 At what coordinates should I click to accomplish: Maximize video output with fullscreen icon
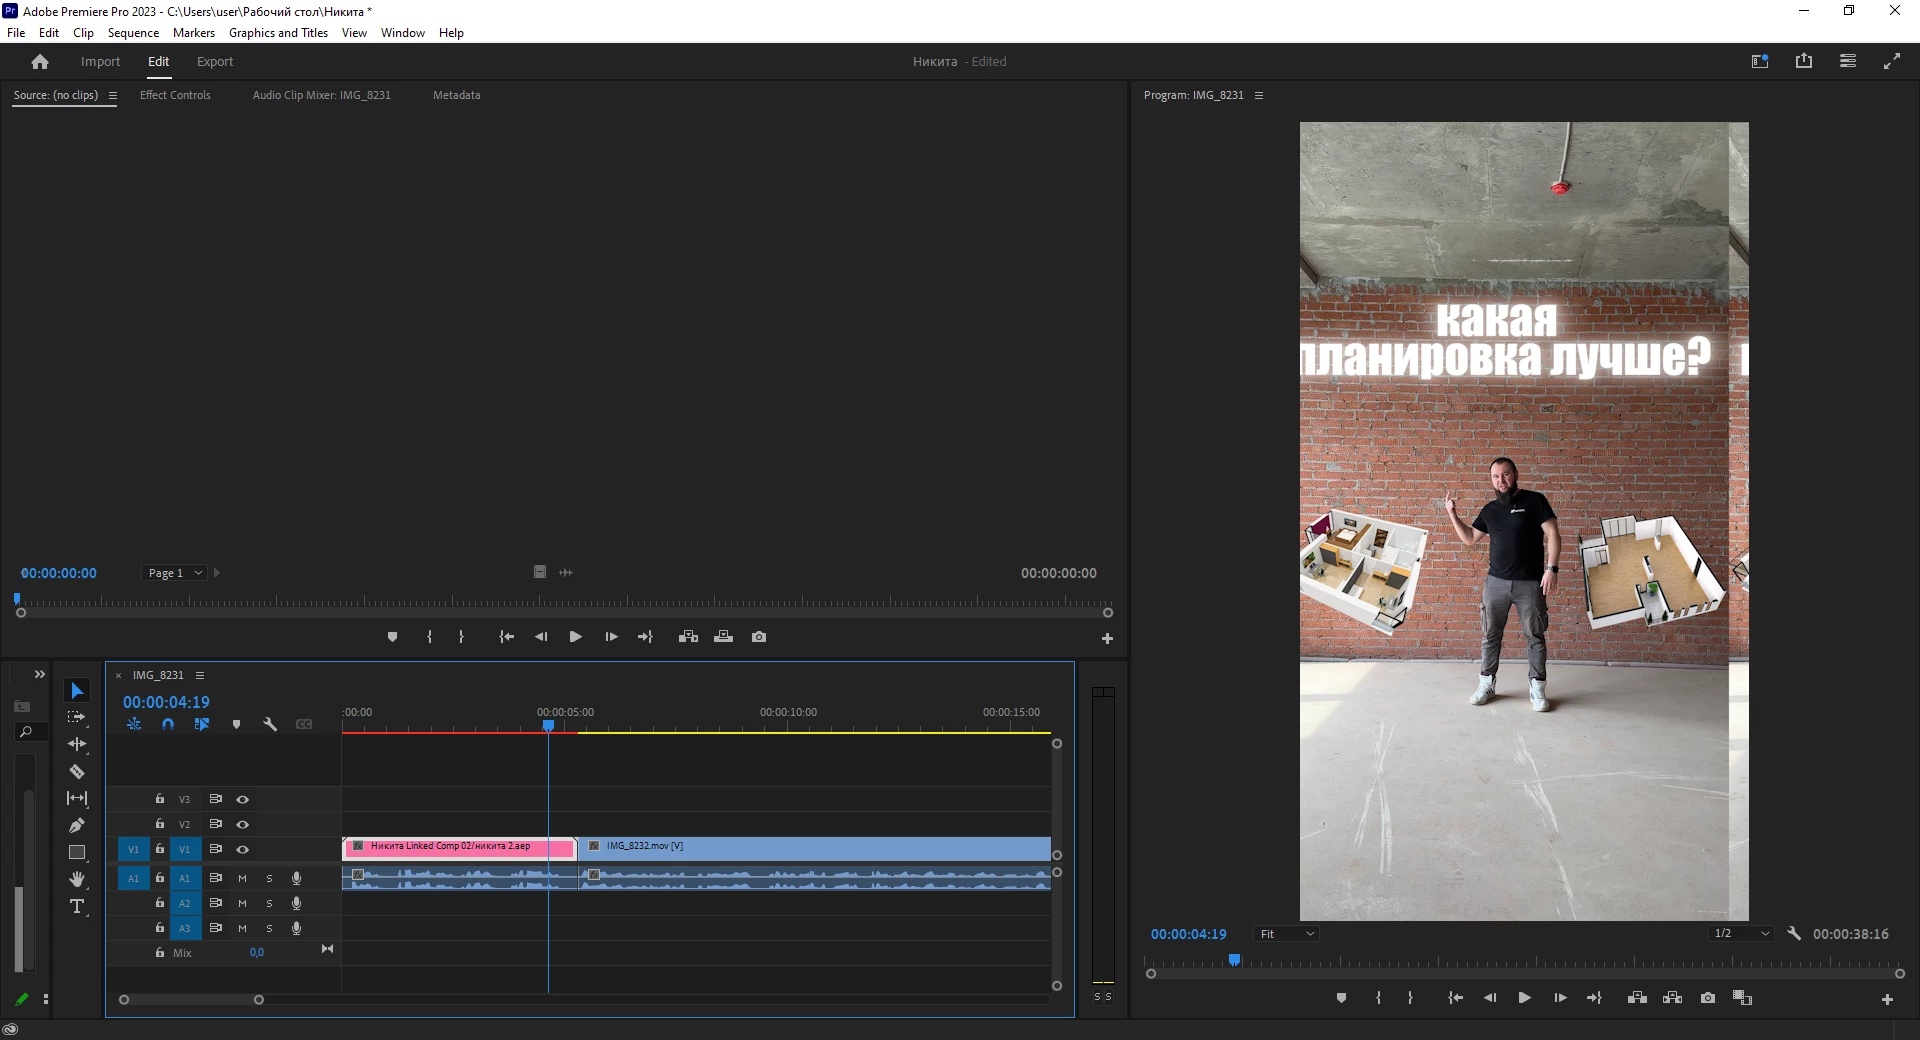1892,61
